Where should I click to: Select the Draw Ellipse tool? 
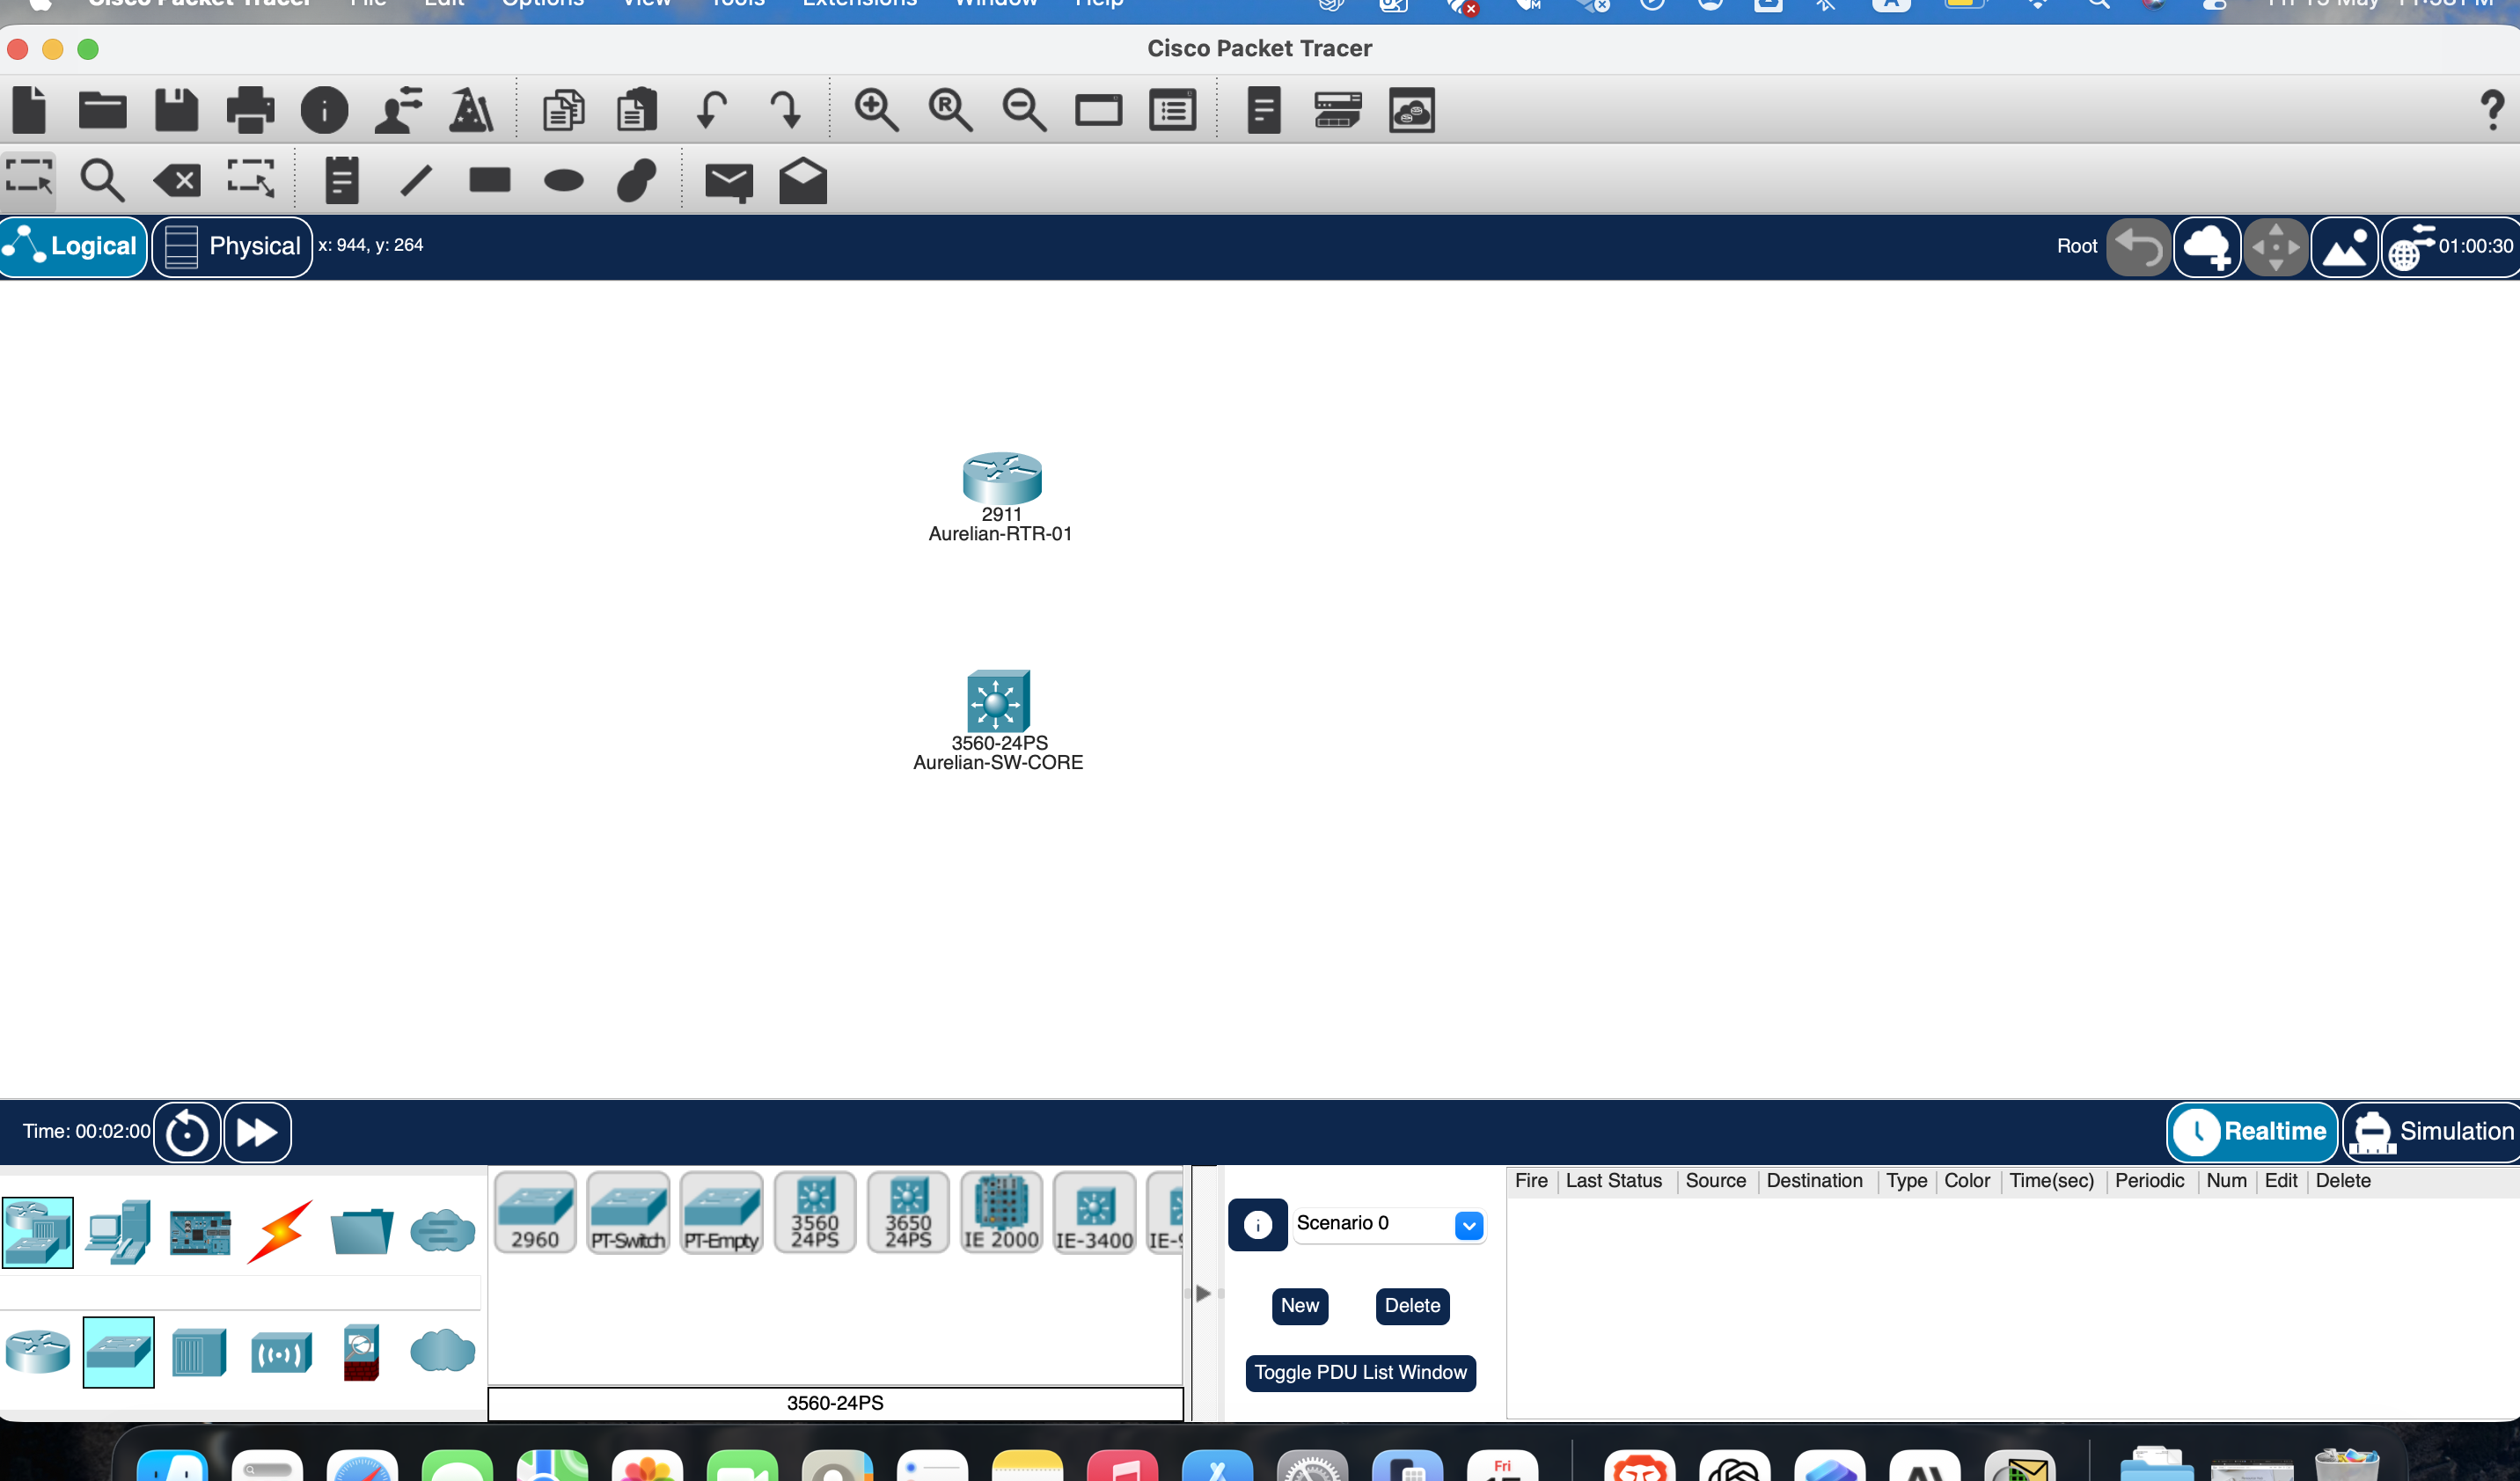[564, 180]
